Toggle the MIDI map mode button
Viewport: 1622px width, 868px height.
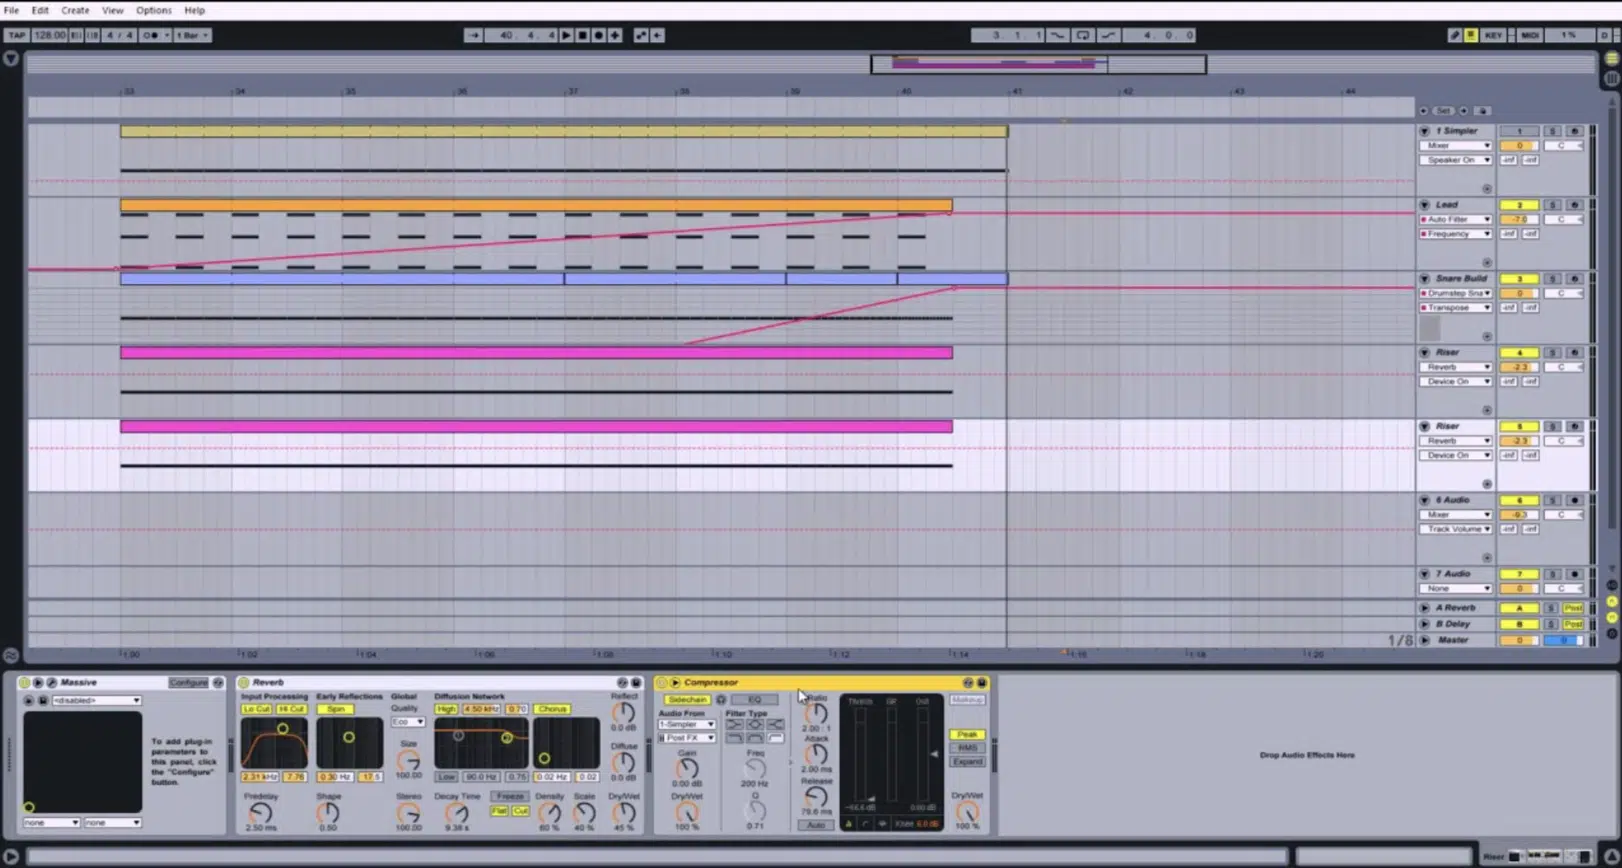pos(1529,35)
